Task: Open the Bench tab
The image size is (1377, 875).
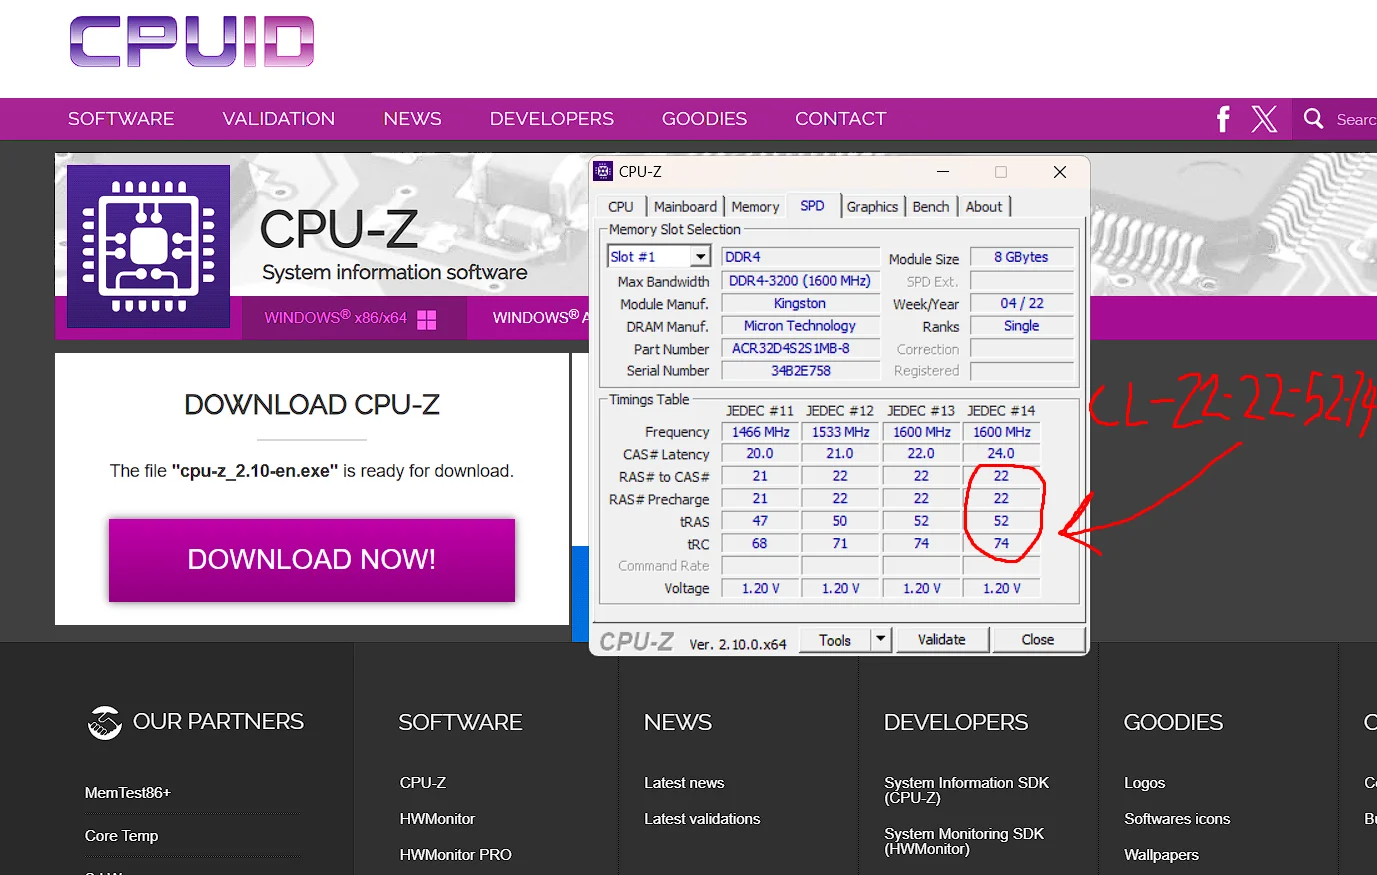Action: [931, 207]
